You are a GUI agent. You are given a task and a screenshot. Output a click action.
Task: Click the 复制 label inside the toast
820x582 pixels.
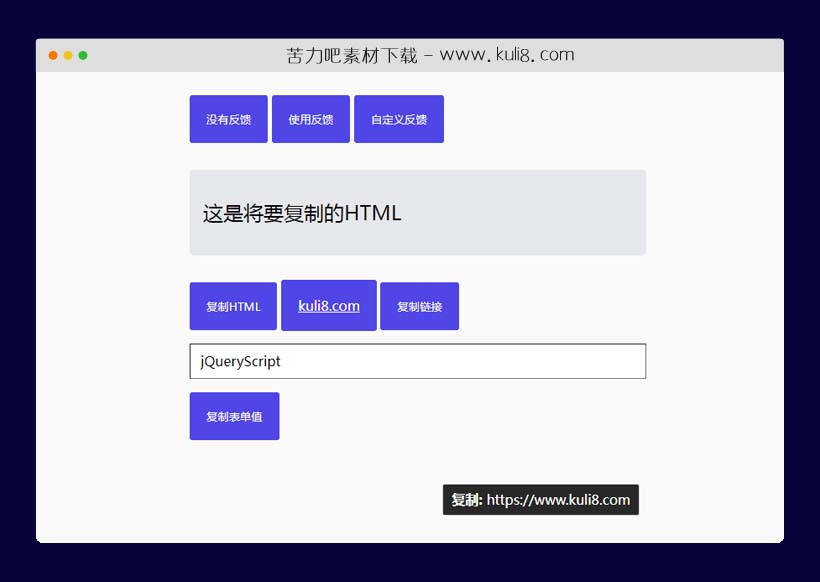(x=465, y=500)
